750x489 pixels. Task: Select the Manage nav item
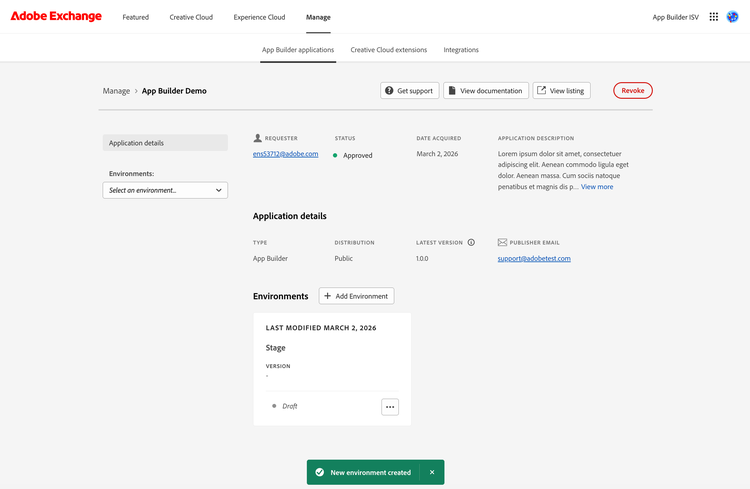318,17
